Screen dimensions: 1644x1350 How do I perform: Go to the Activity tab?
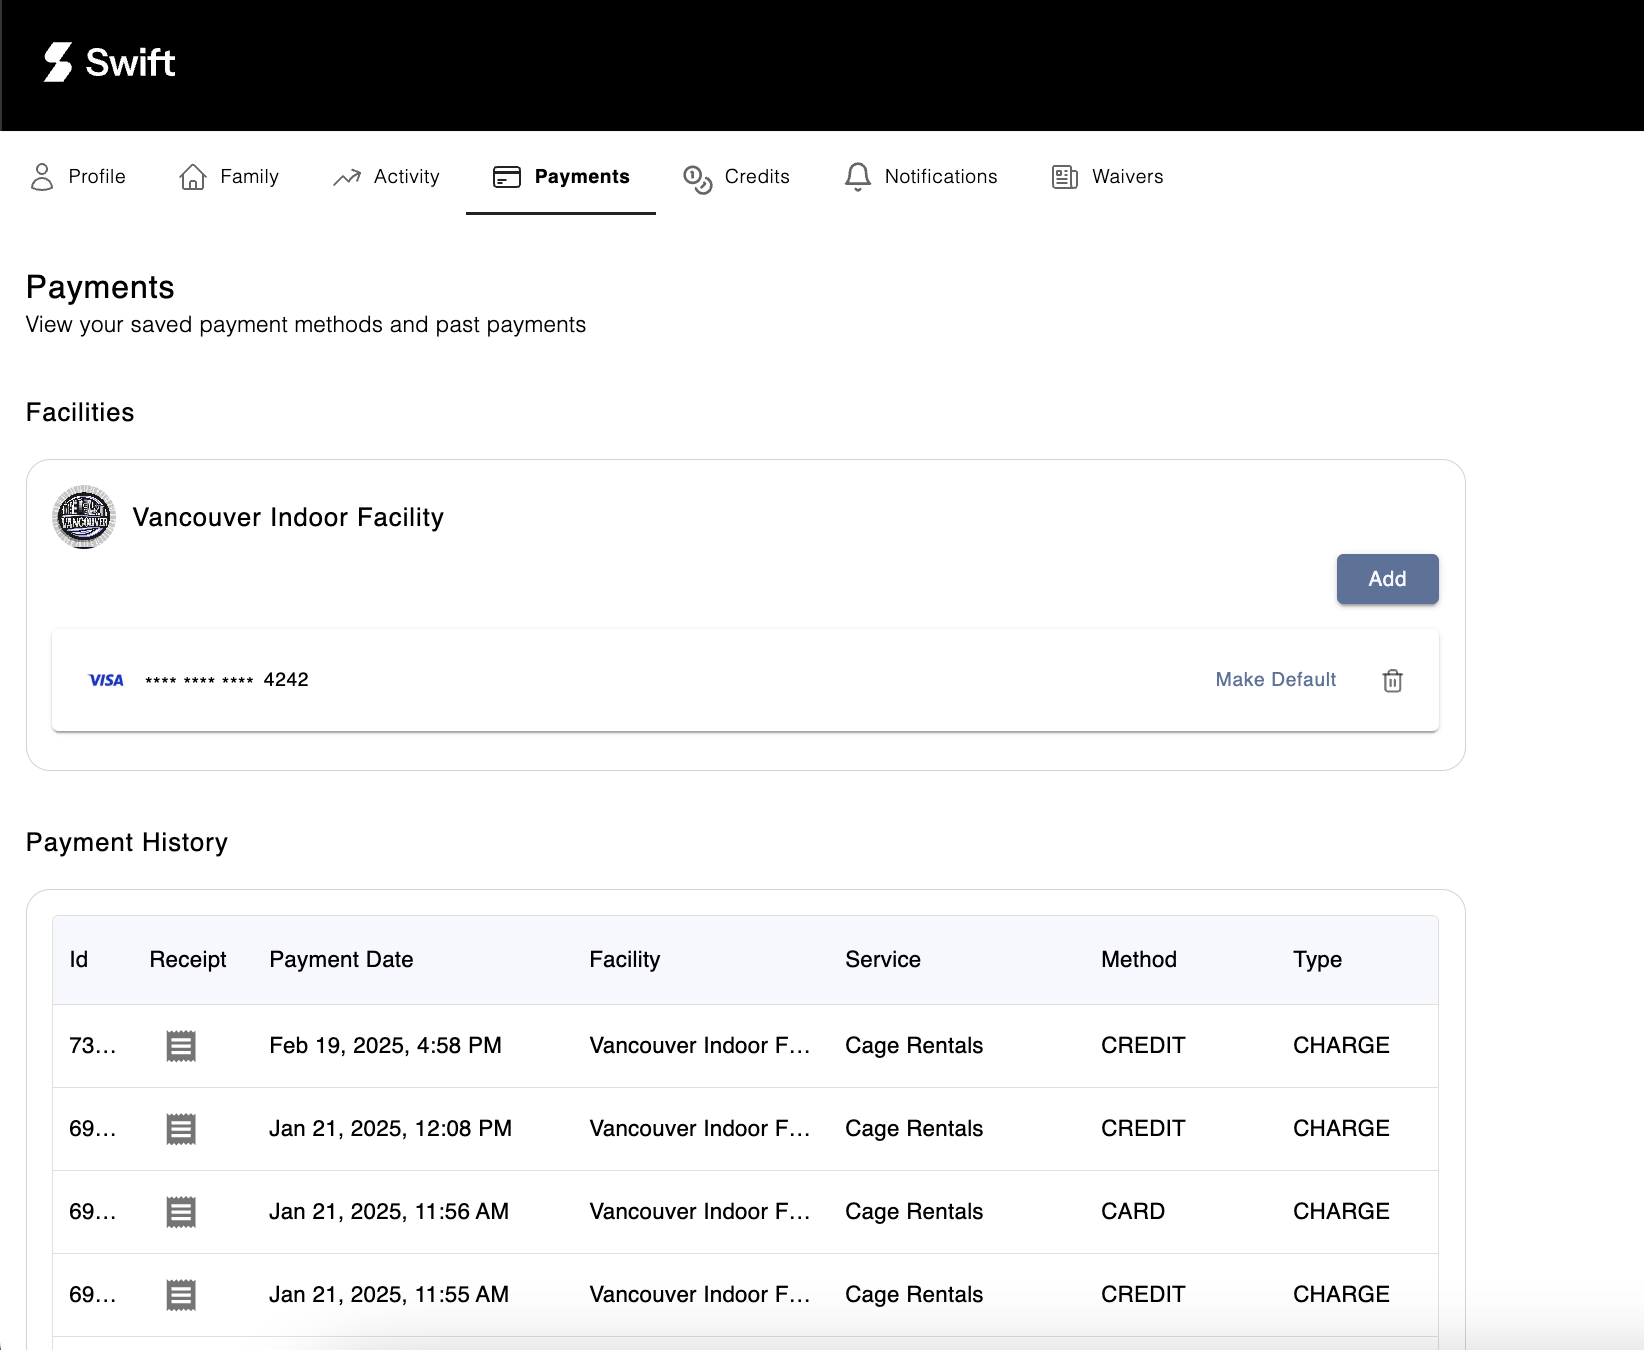tap(386, 177)
